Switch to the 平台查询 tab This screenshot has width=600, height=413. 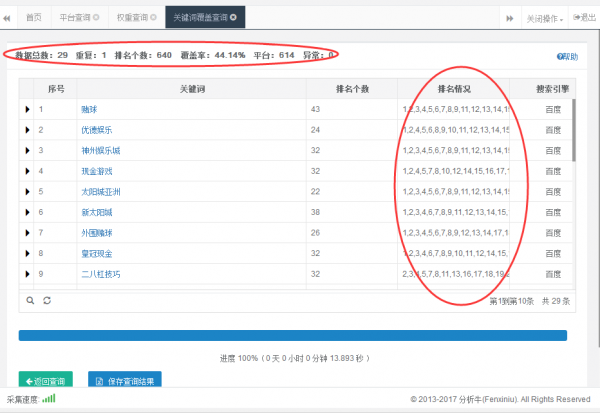point(75,18)
